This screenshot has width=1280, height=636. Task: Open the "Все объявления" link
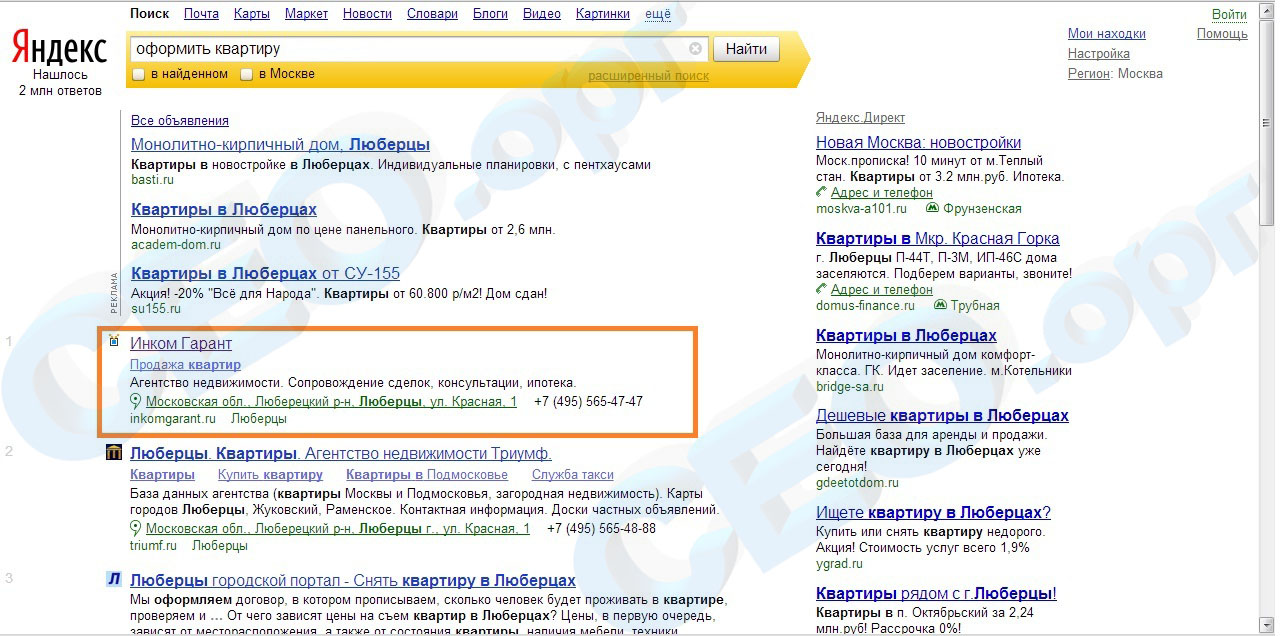pyautogui.click(x=180, y=121)
